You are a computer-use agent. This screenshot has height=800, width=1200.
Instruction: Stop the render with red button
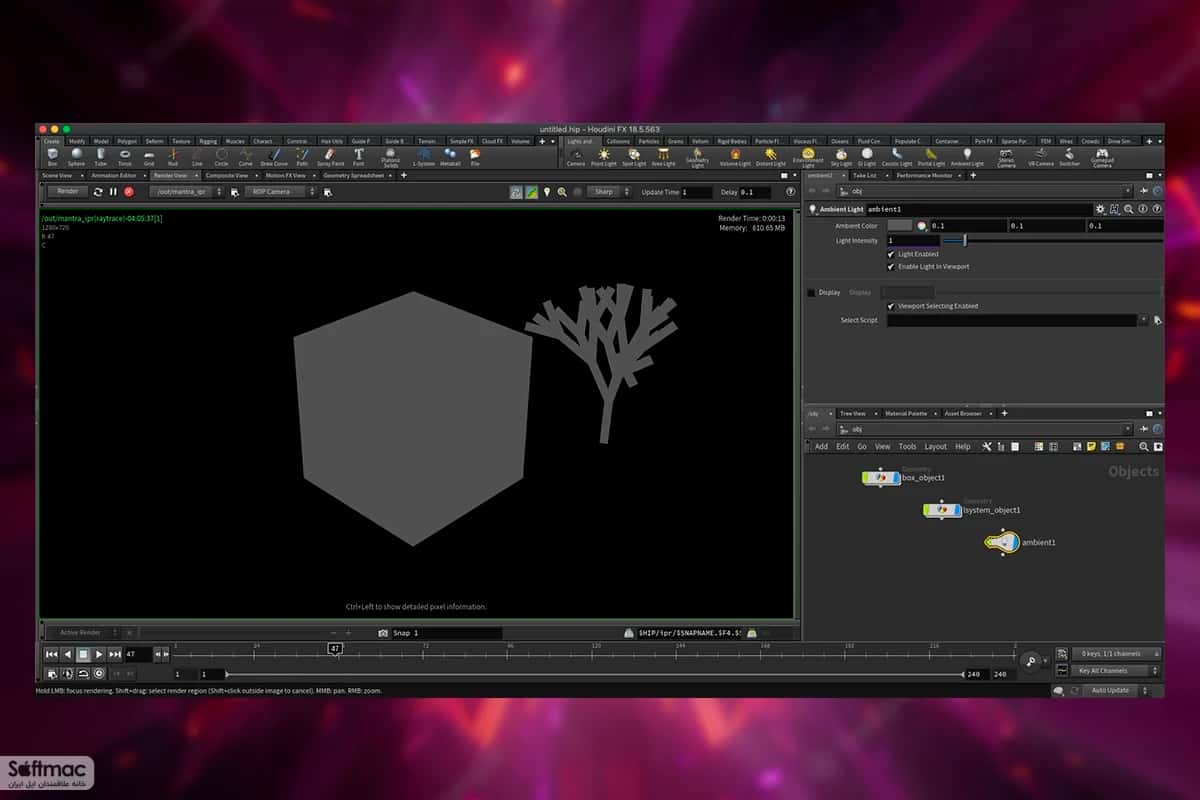[x=128, y=191]
